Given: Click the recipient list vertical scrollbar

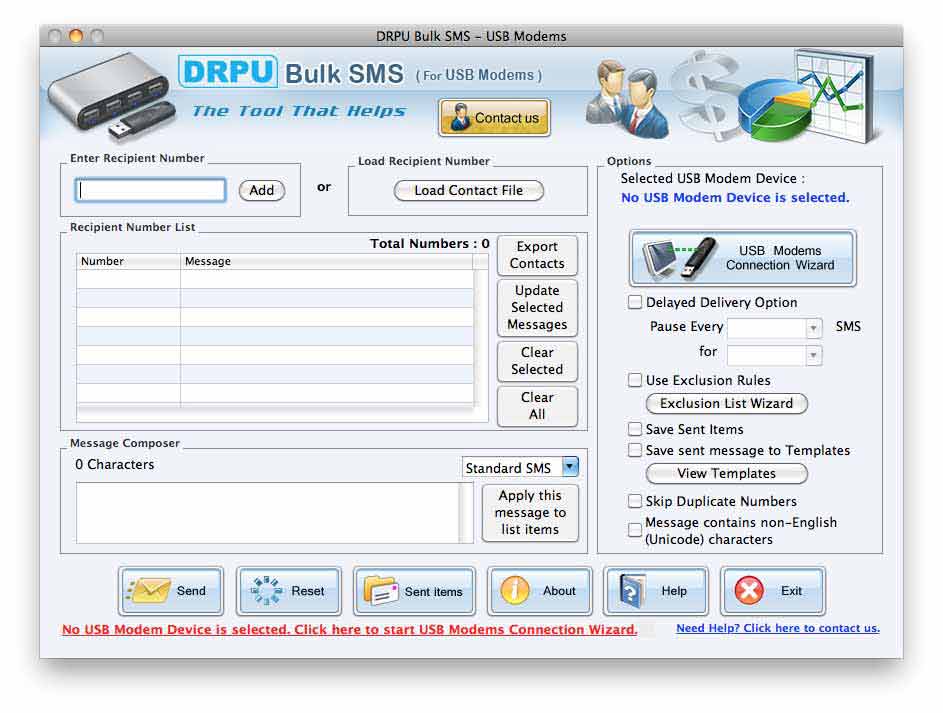Looking at the screenshot, I should (480, 337).
